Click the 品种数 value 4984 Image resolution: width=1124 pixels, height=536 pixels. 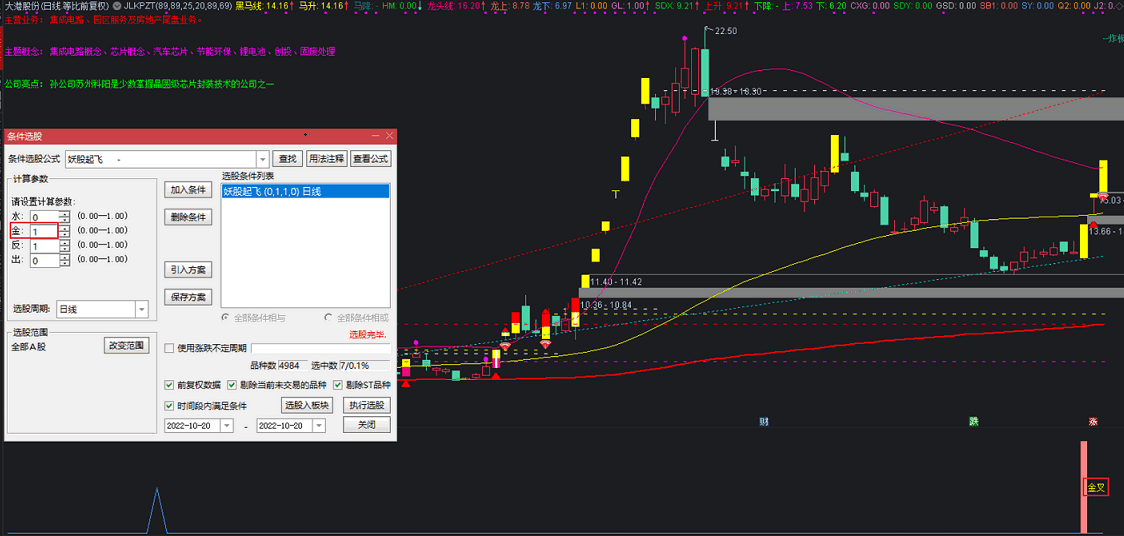293,365
